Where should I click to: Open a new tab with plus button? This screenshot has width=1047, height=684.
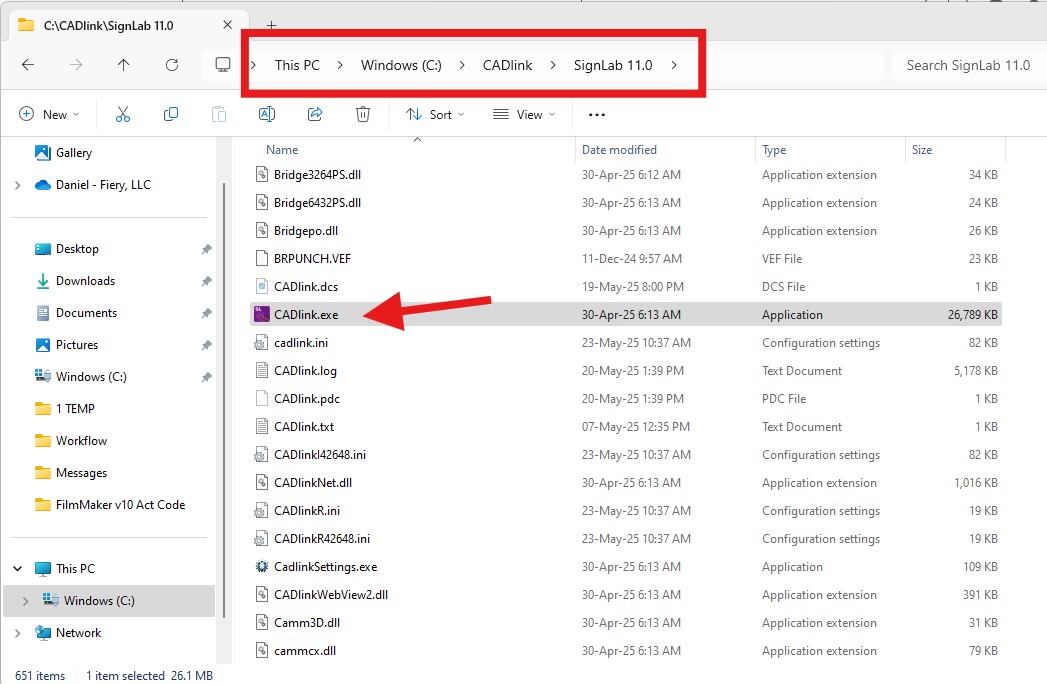click(x=271, y=25)
